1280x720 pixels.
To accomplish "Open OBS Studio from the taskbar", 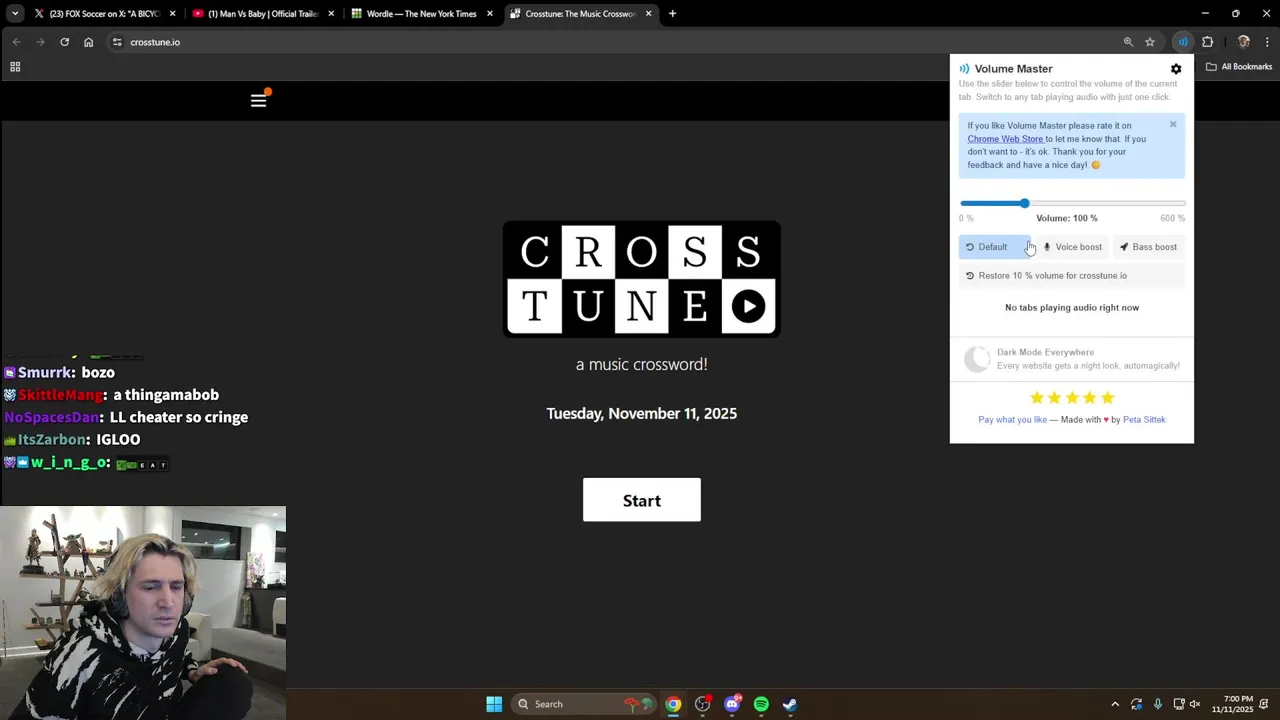I will coord(703,704).
